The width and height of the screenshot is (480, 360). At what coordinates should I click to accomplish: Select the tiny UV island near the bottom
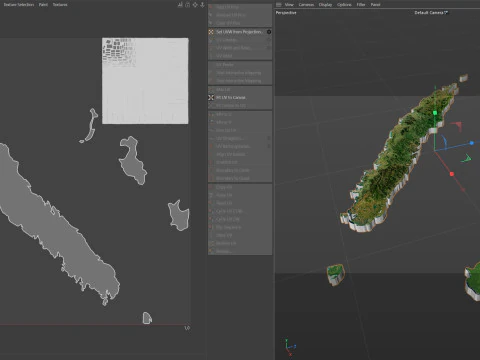(147, 318)
